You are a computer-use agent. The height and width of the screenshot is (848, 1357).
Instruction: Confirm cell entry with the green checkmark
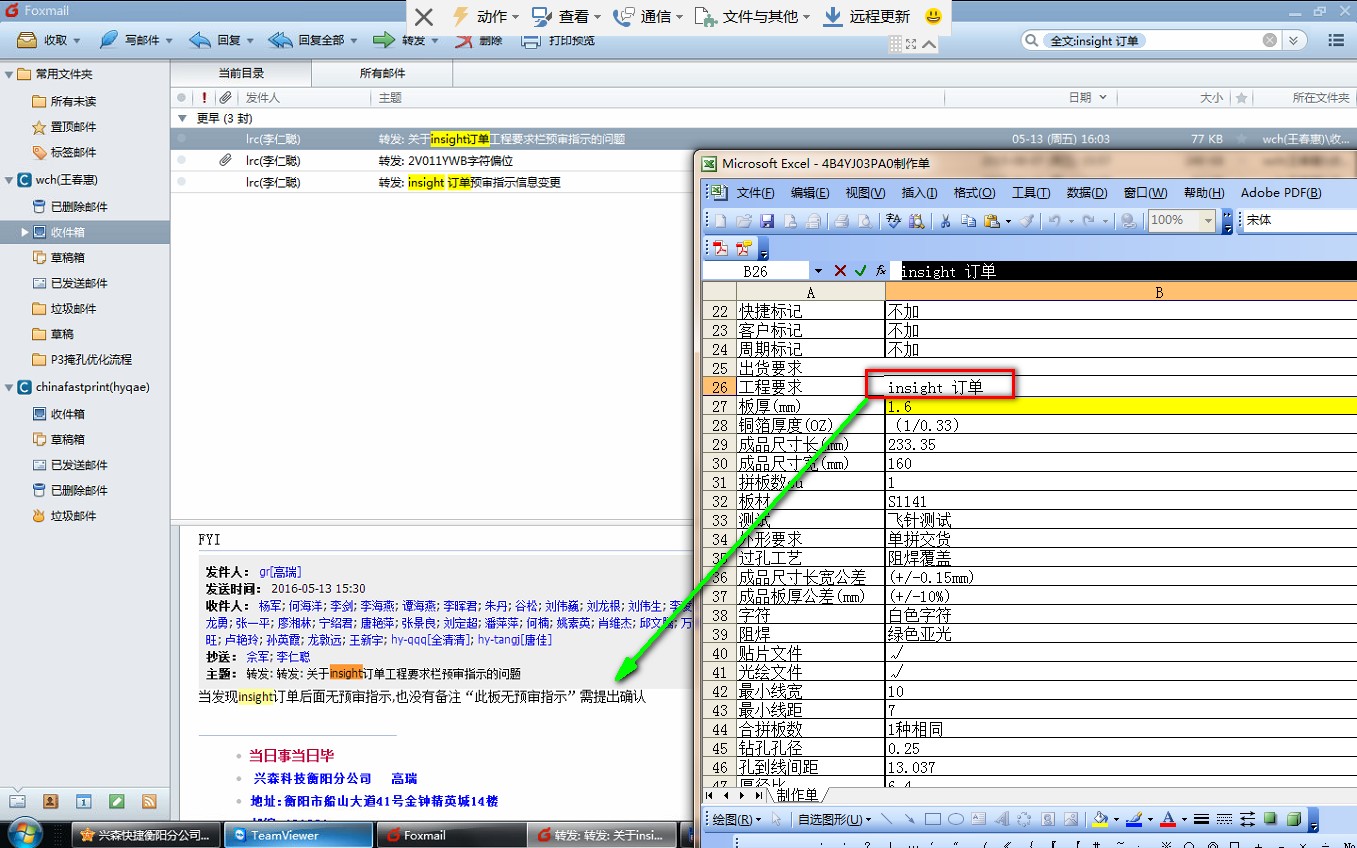(860, 271)
